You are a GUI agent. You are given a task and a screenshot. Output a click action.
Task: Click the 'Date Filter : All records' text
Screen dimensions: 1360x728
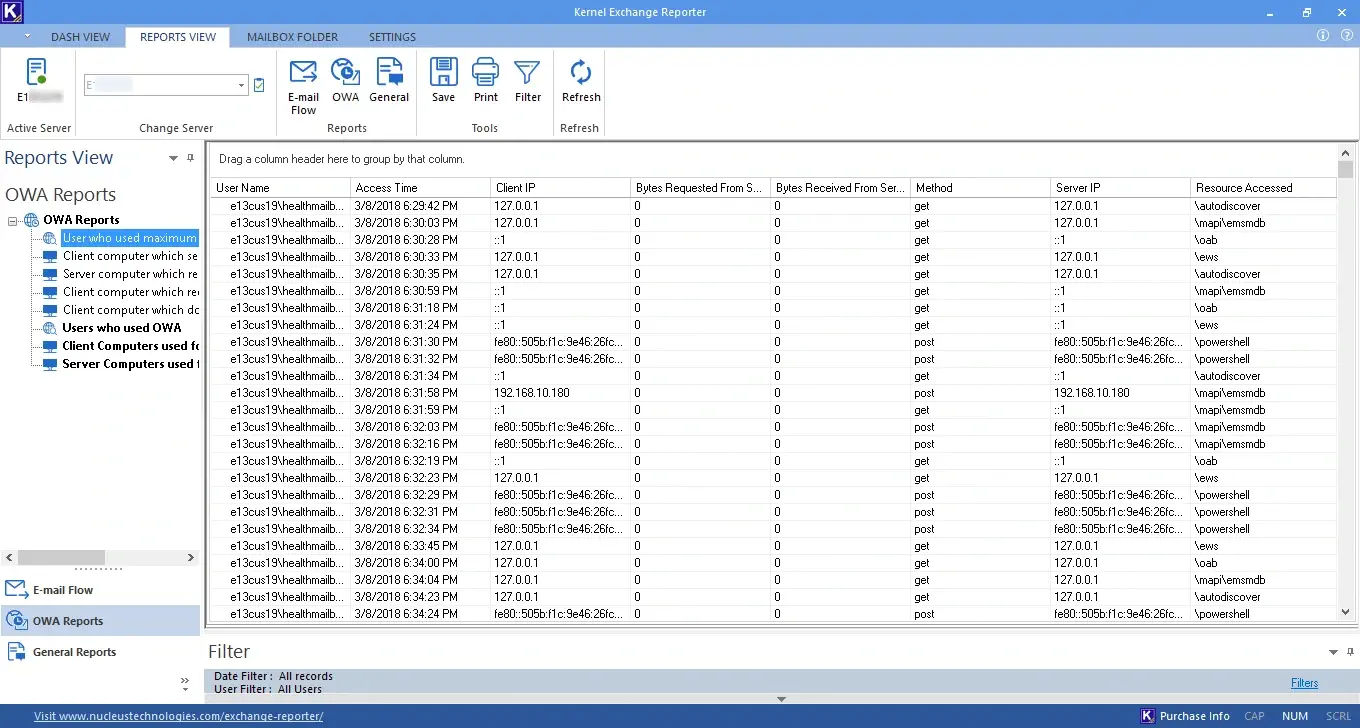click(273, 676)
